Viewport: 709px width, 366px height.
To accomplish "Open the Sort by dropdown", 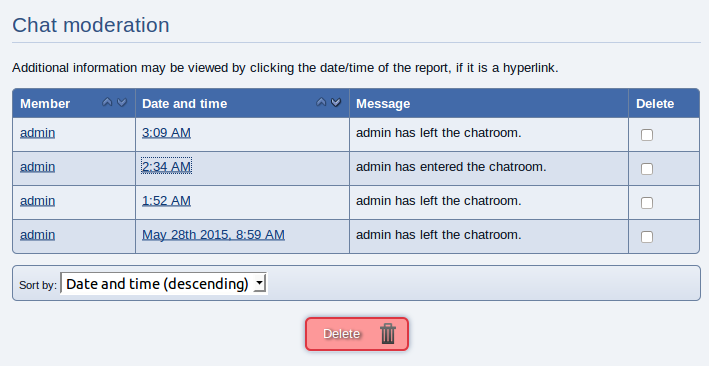I will click(164, 284).
